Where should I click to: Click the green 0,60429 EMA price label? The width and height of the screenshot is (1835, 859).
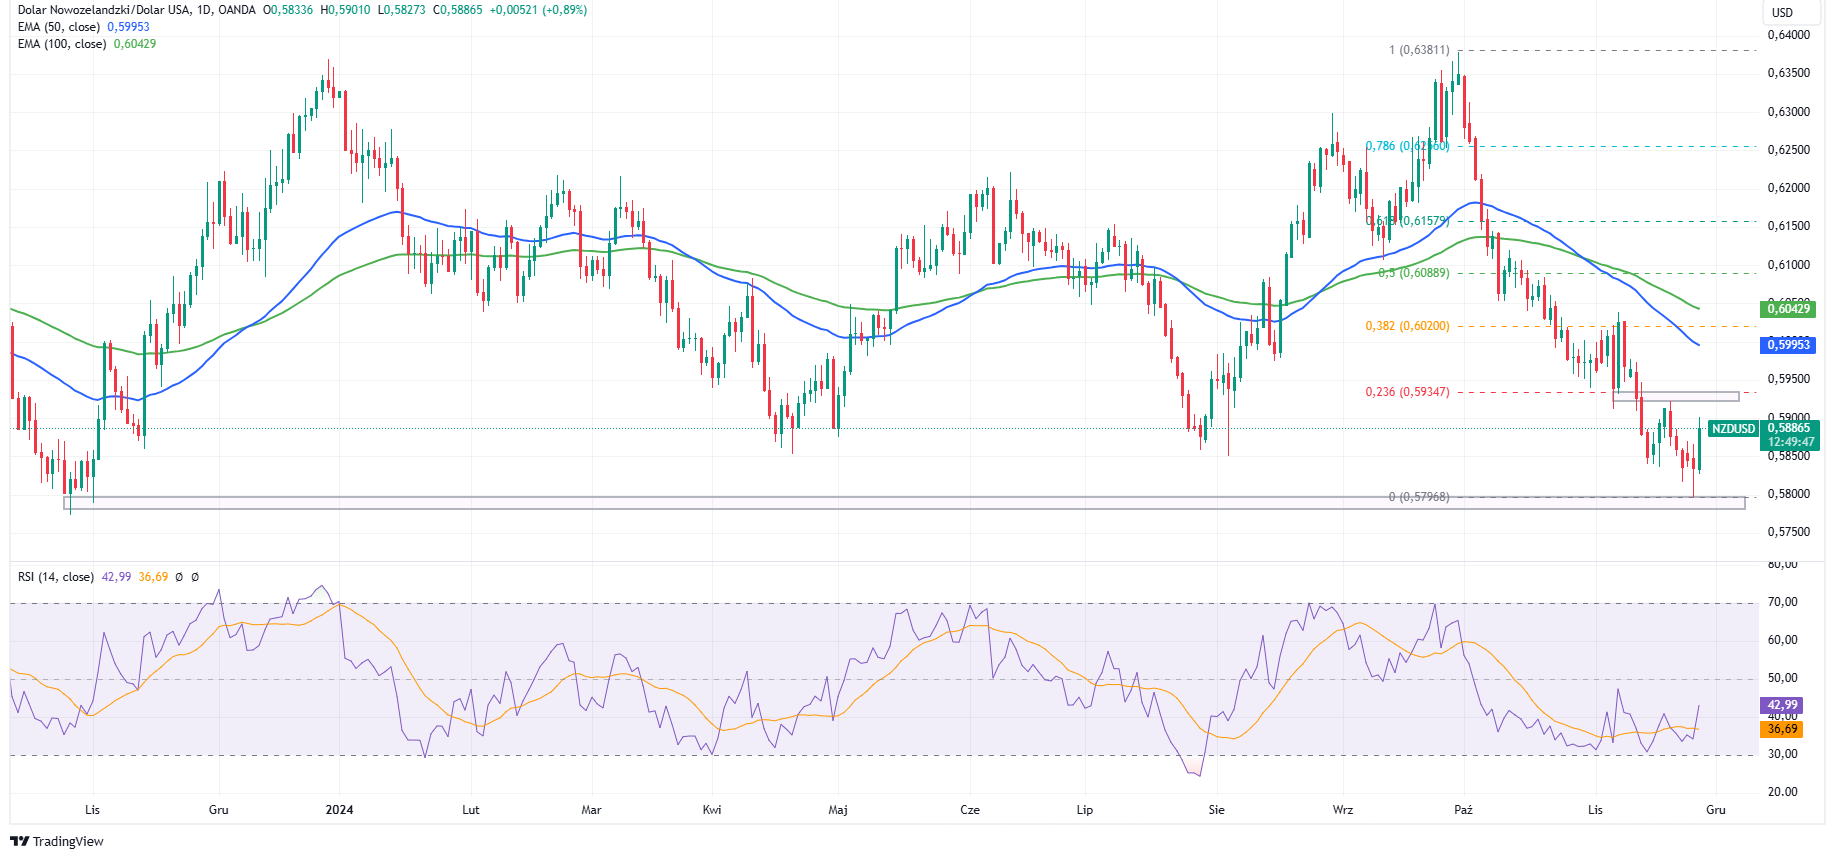coord(1788,309)
